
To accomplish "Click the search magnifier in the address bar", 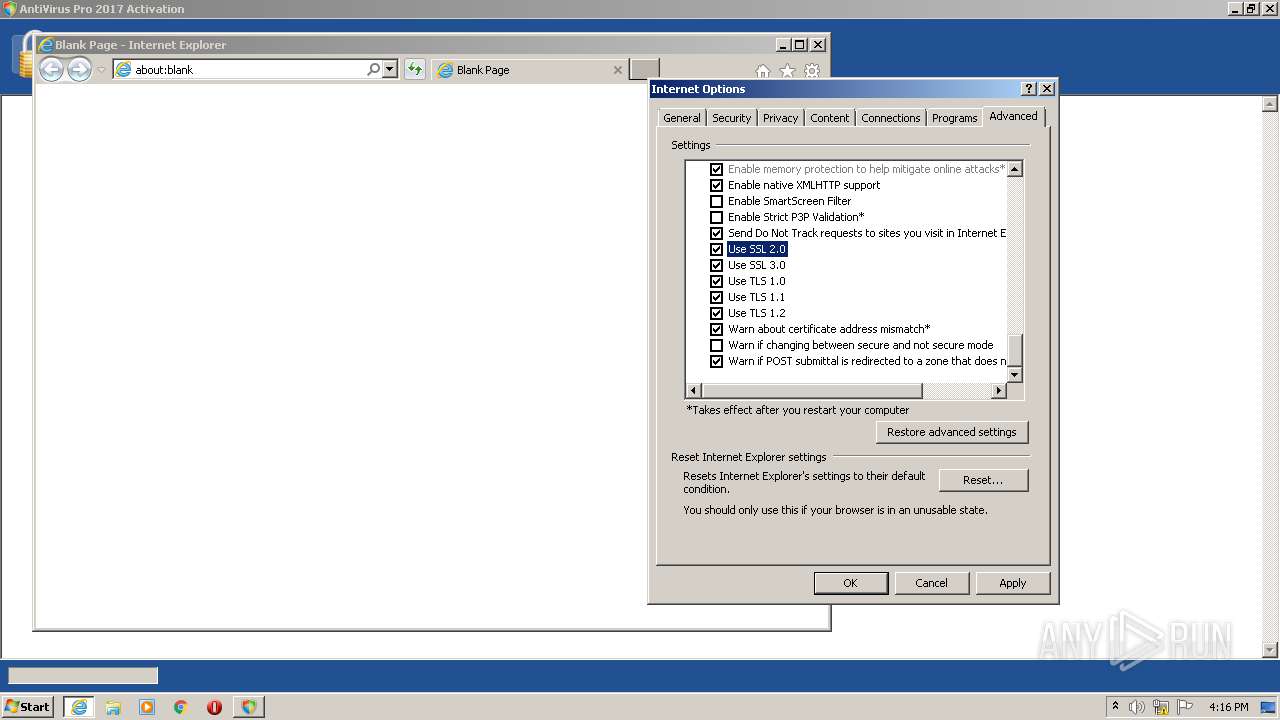I will tap(373, 69).
